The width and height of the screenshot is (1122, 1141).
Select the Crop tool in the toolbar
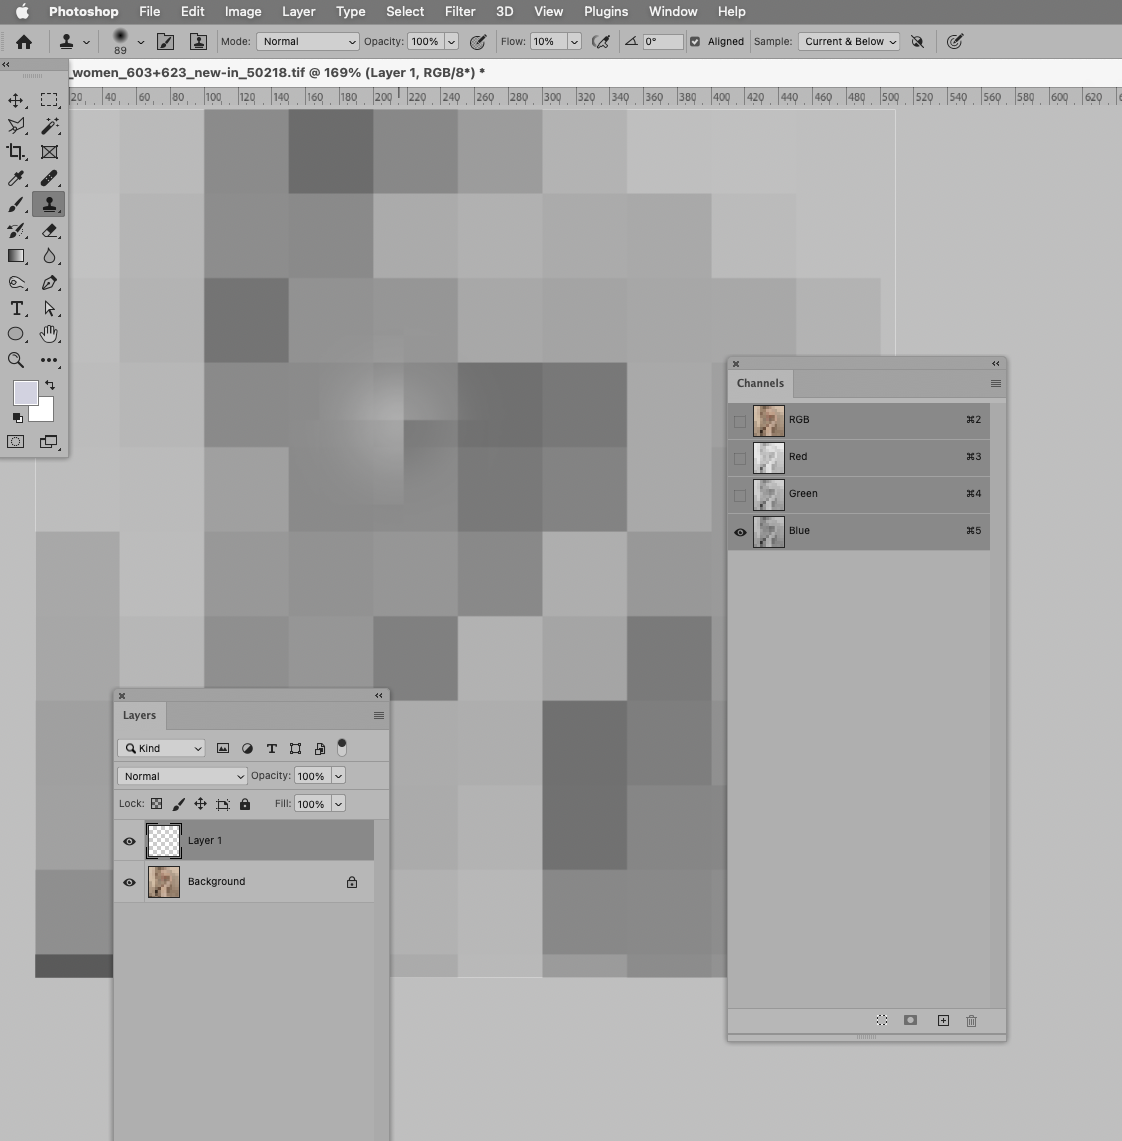16,152
